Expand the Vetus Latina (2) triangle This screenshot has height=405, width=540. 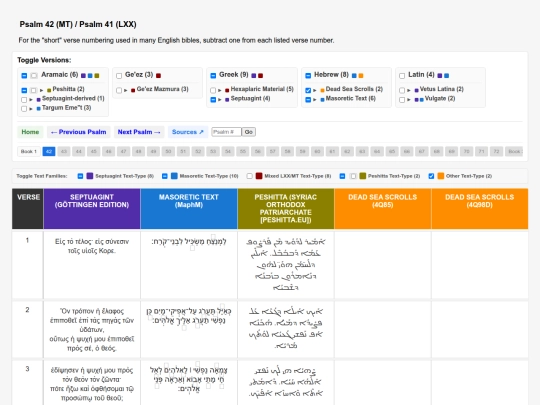[409, 90]
